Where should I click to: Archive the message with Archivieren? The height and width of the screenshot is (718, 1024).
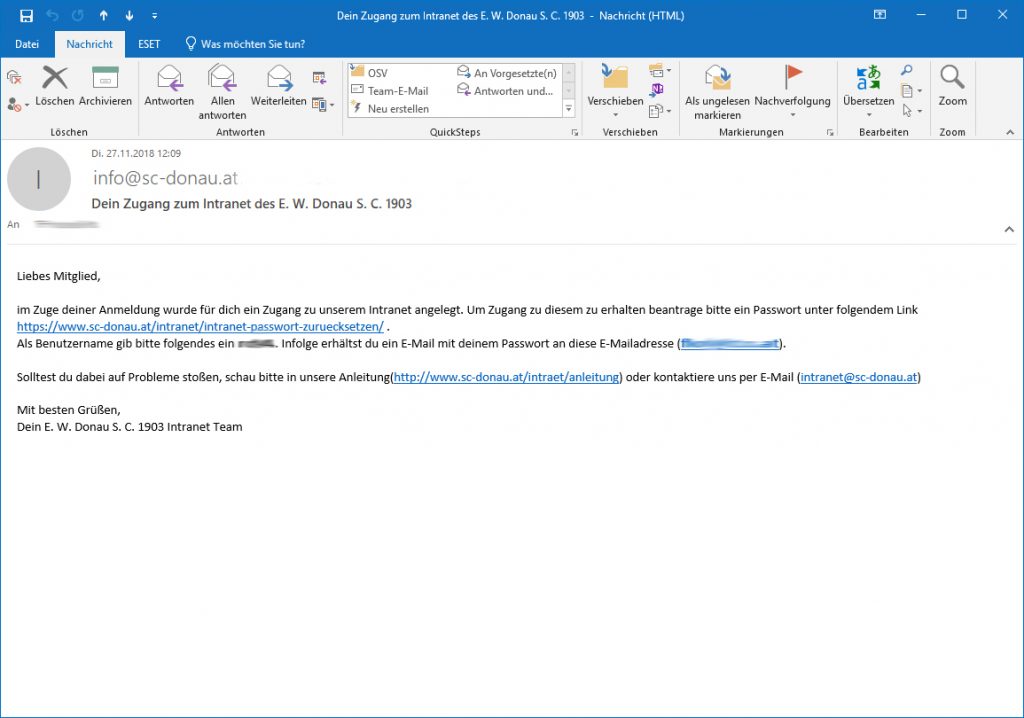[x=105, y=86]
